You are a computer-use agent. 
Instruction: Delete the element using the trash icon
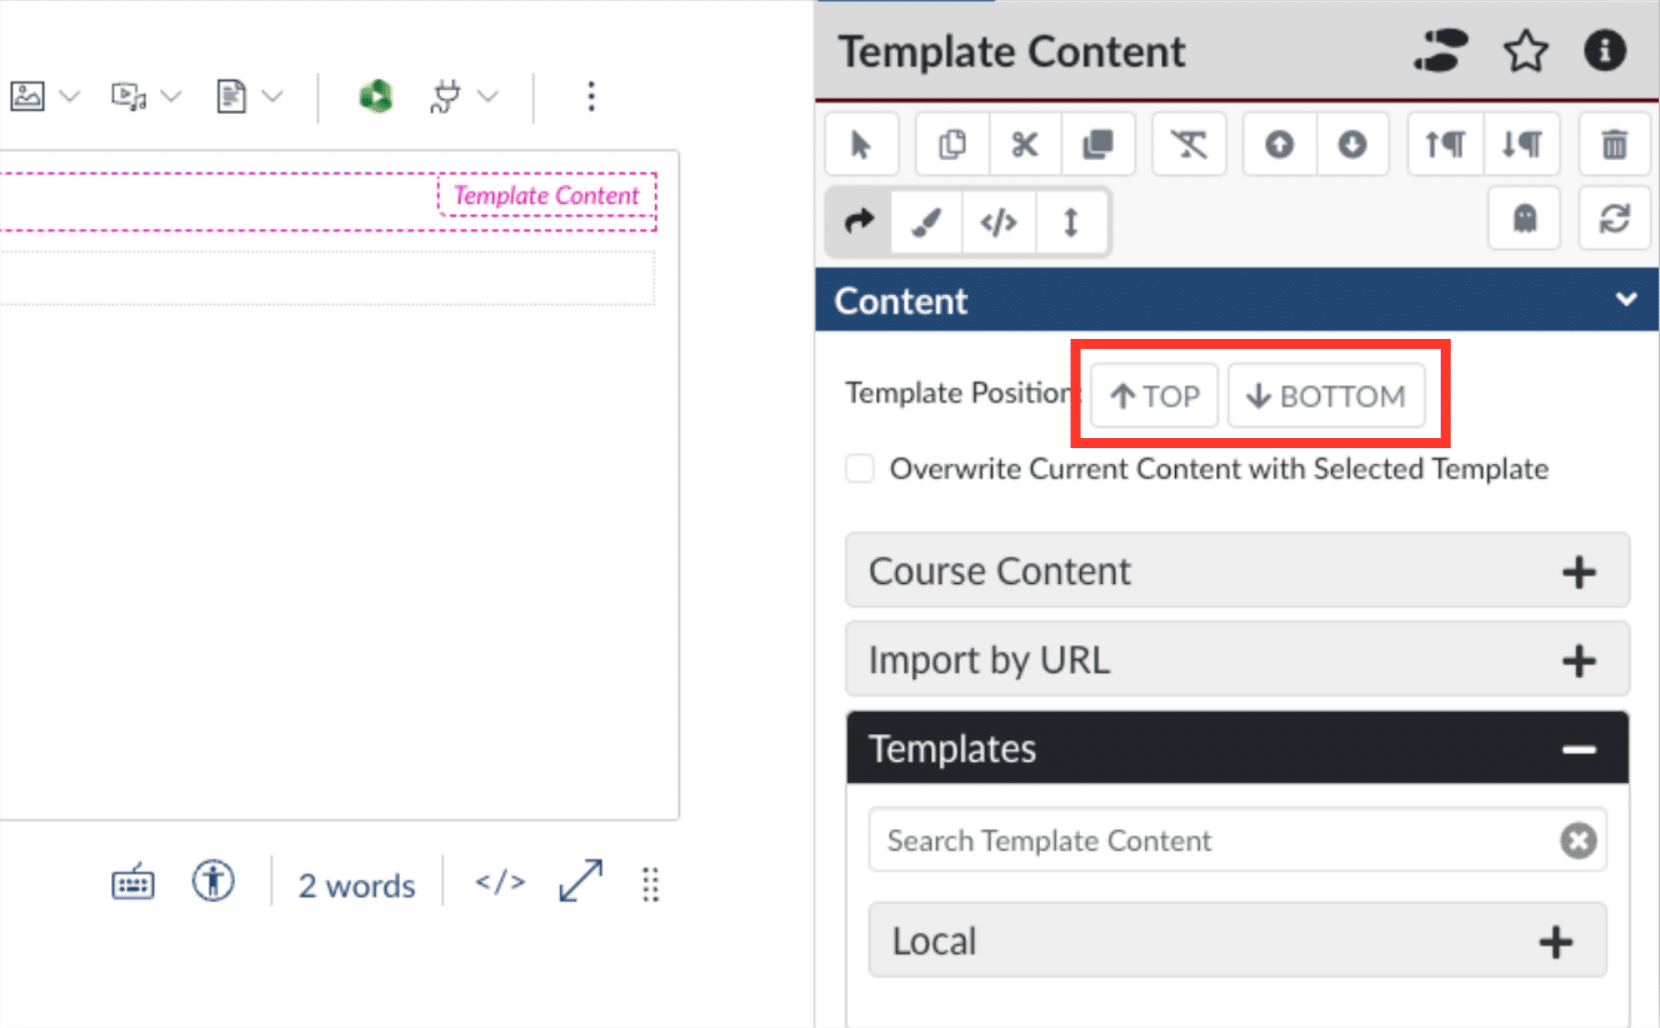pos(1613,144)
